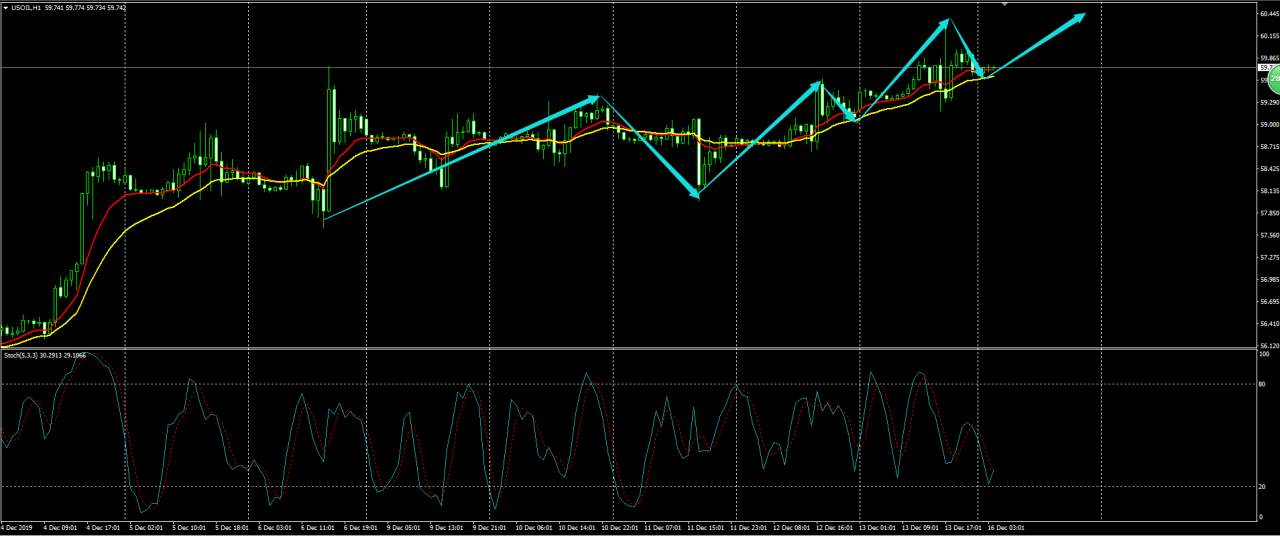Click the 12 Dec 16:01 time label
This screenshot has height=536, width=1280.
pos(837,527)
